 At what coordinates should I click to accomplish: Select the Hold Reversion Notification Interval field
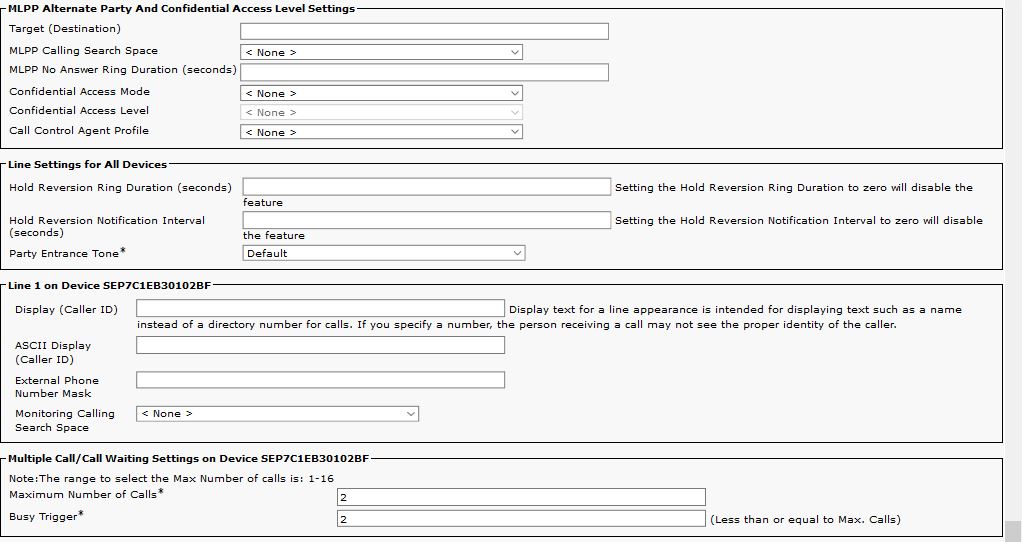pyautogui.click(x=426, y=220)
